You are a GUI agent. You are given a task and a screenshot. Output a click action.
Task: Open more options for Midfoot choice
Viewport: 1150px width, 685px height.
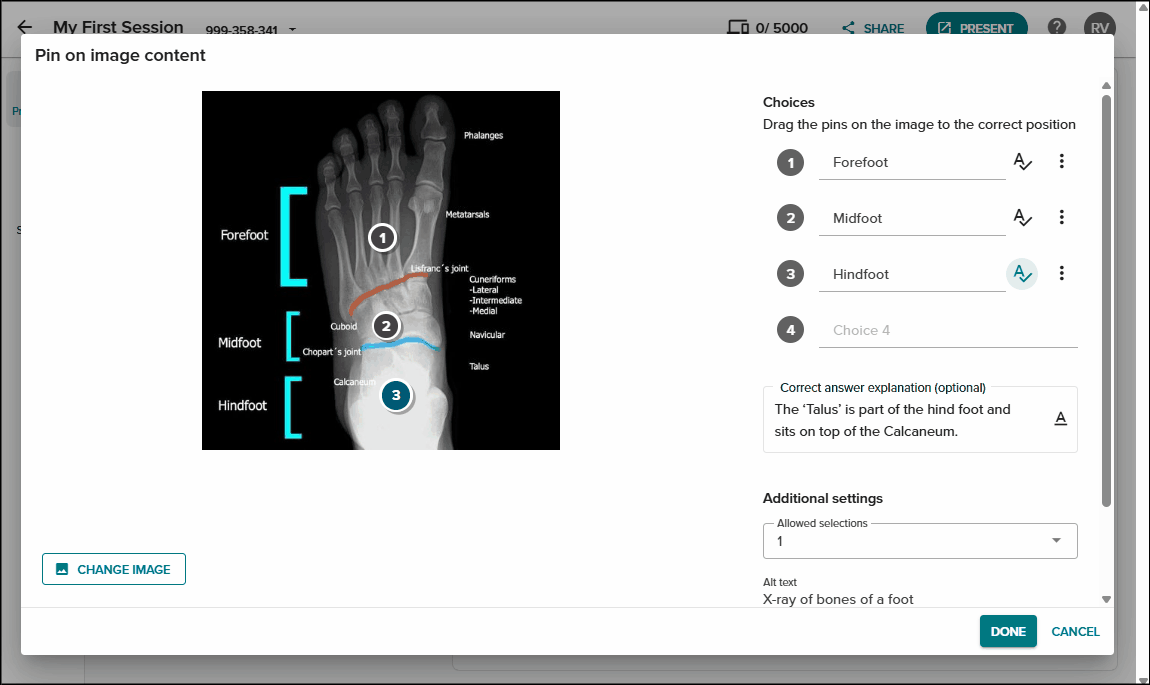[1061, 217]
